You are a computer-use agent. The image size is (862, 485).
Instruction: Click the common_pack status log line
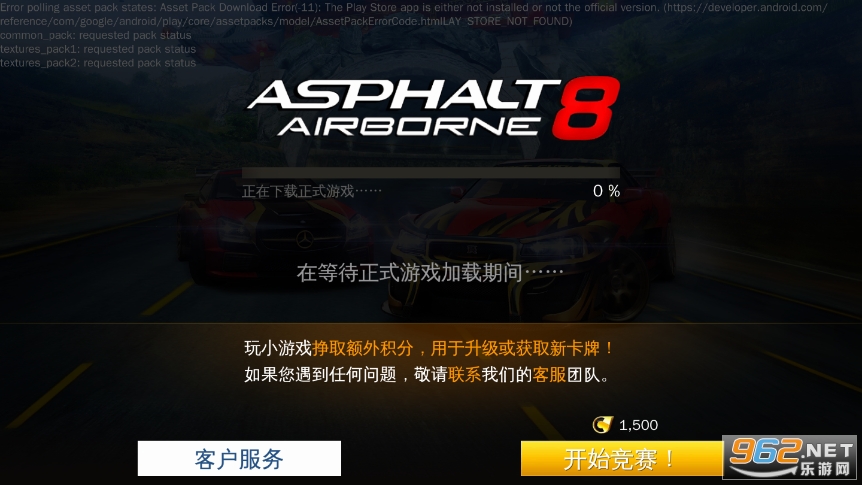(96, 35)
